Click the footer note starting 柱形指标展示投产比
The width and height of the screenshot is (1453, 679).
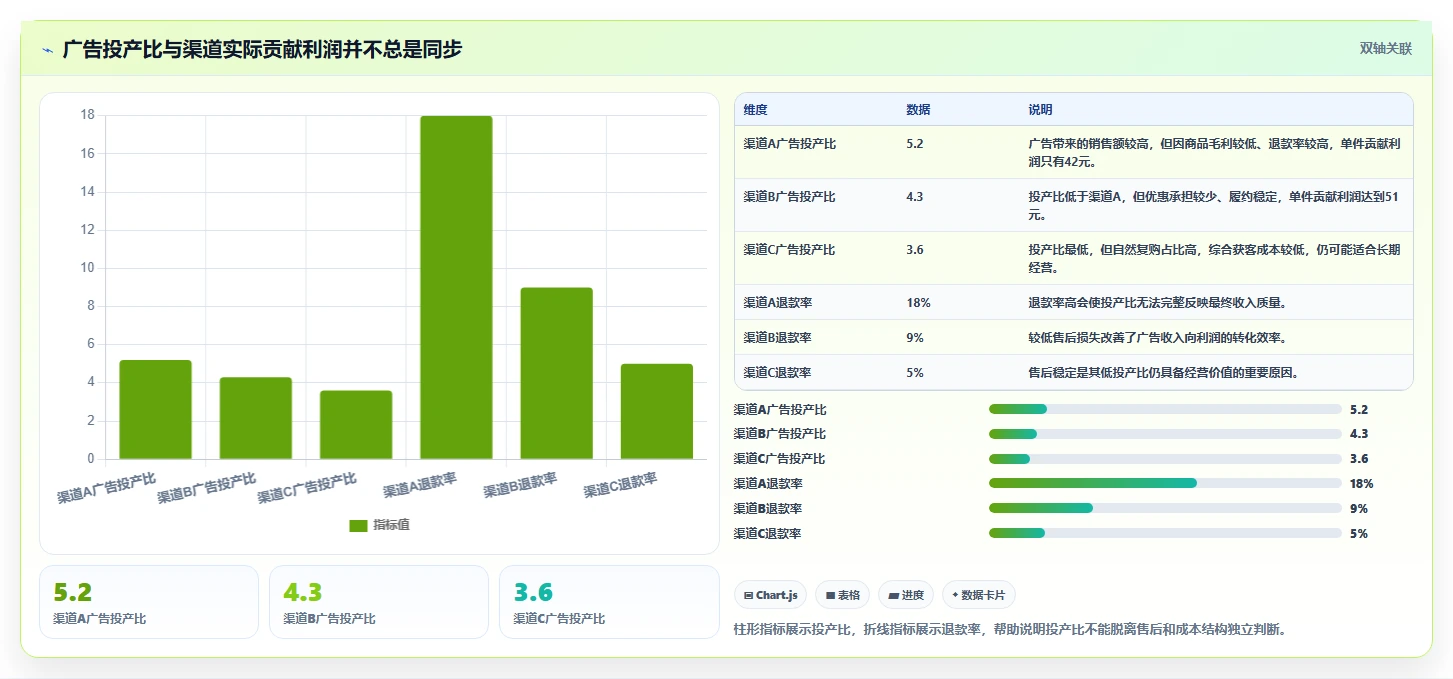(x=1010, y=630)
